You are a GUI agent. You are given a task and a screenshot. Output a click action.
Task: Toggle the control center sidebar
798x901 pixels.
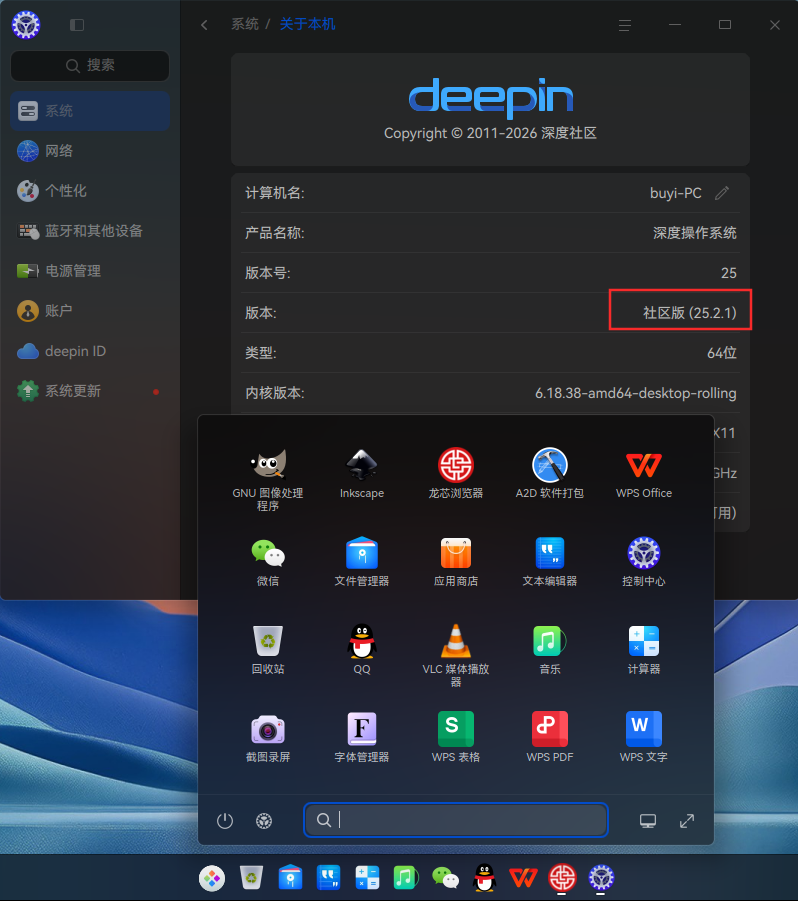pos(77,25)
